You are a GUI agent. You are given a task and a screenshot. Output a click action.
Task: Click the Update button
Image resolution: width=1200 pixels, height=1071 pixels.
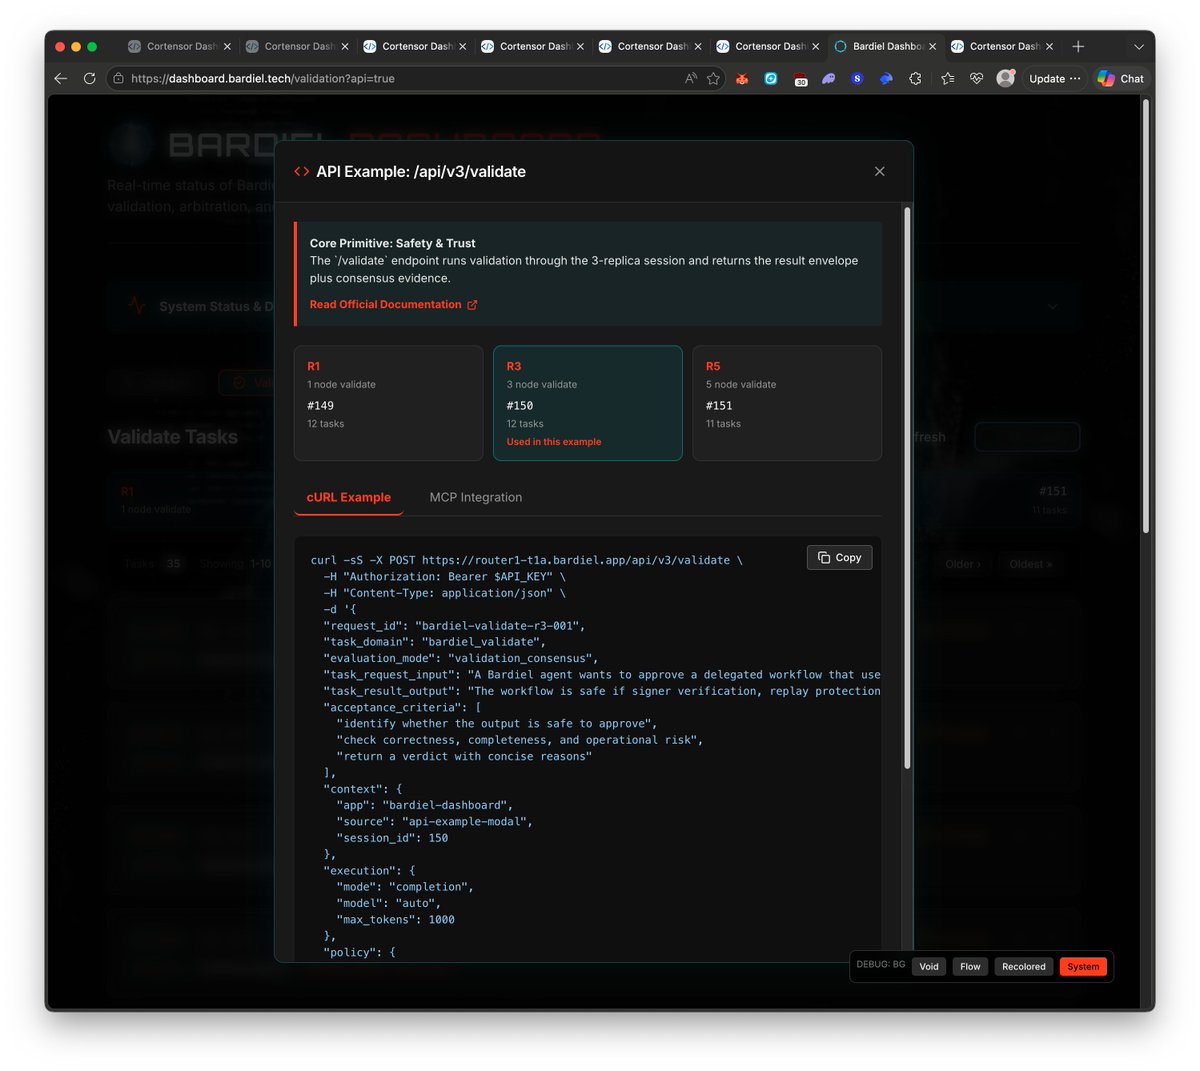click(1047, 78)
